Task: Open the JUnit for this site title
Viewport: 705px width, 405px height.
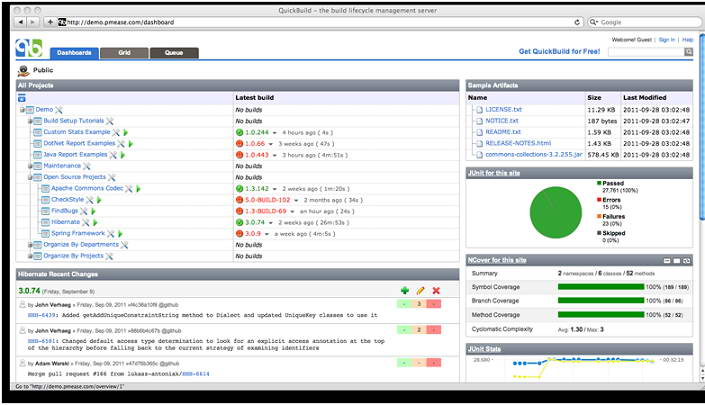Action: point(494,173)
